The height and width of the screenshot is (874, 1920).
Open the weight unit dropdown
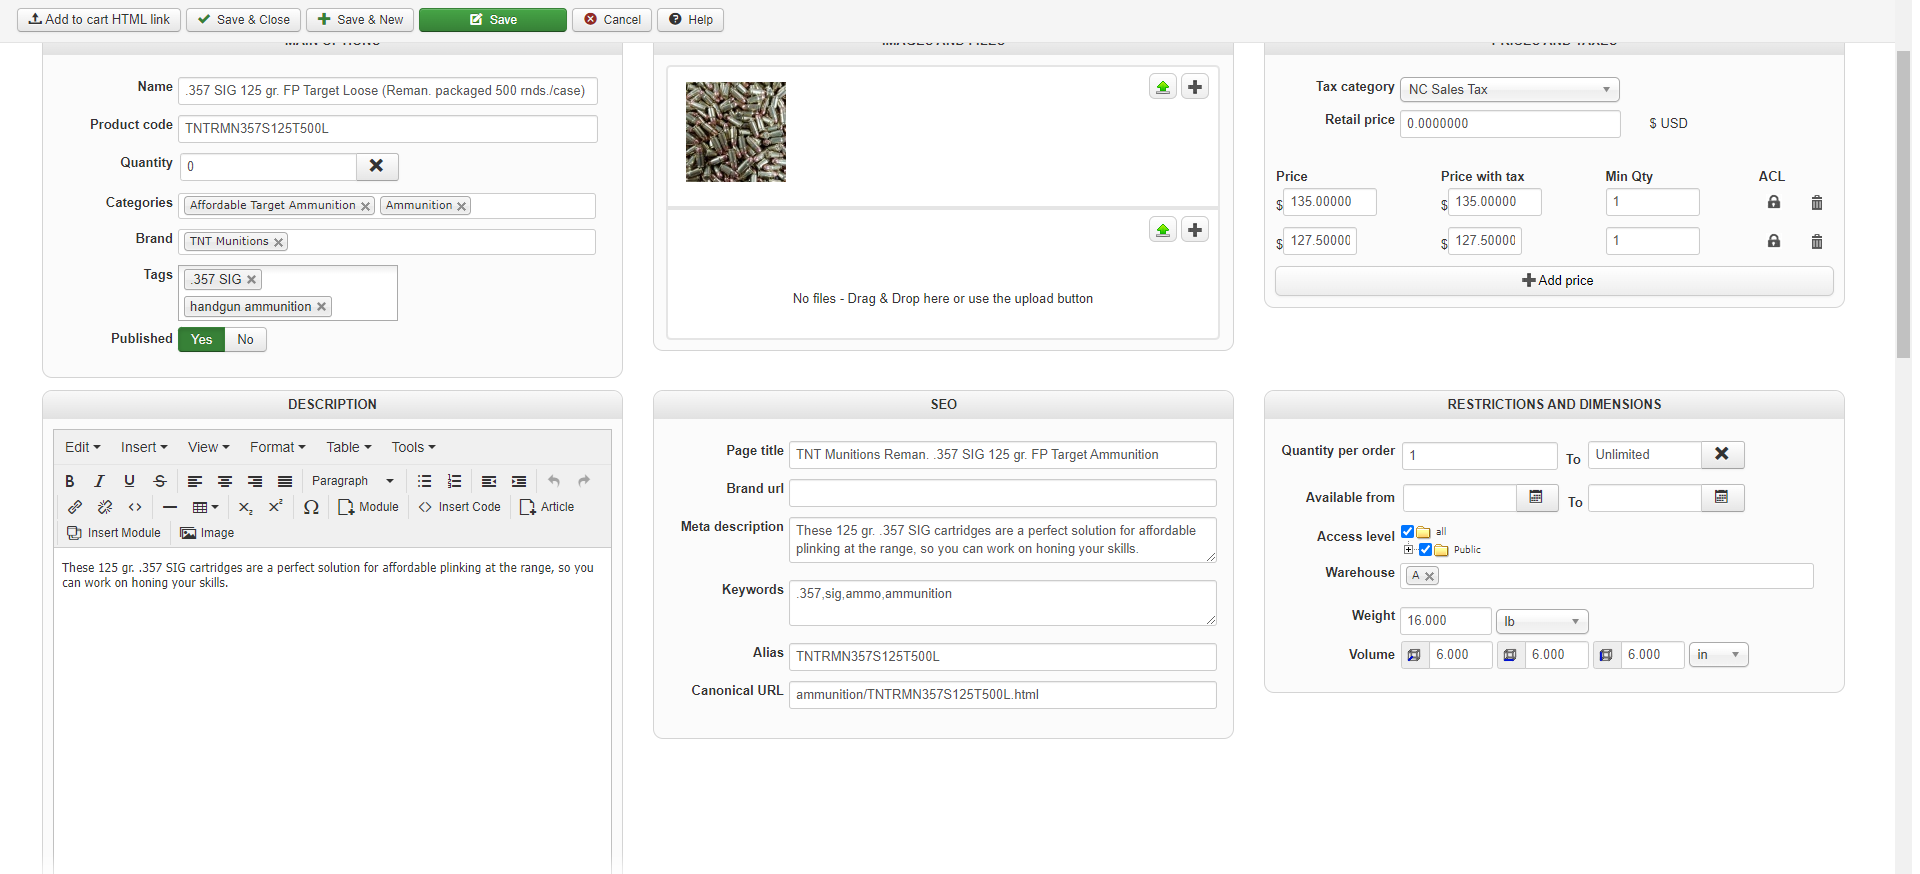coord(1542,621)
